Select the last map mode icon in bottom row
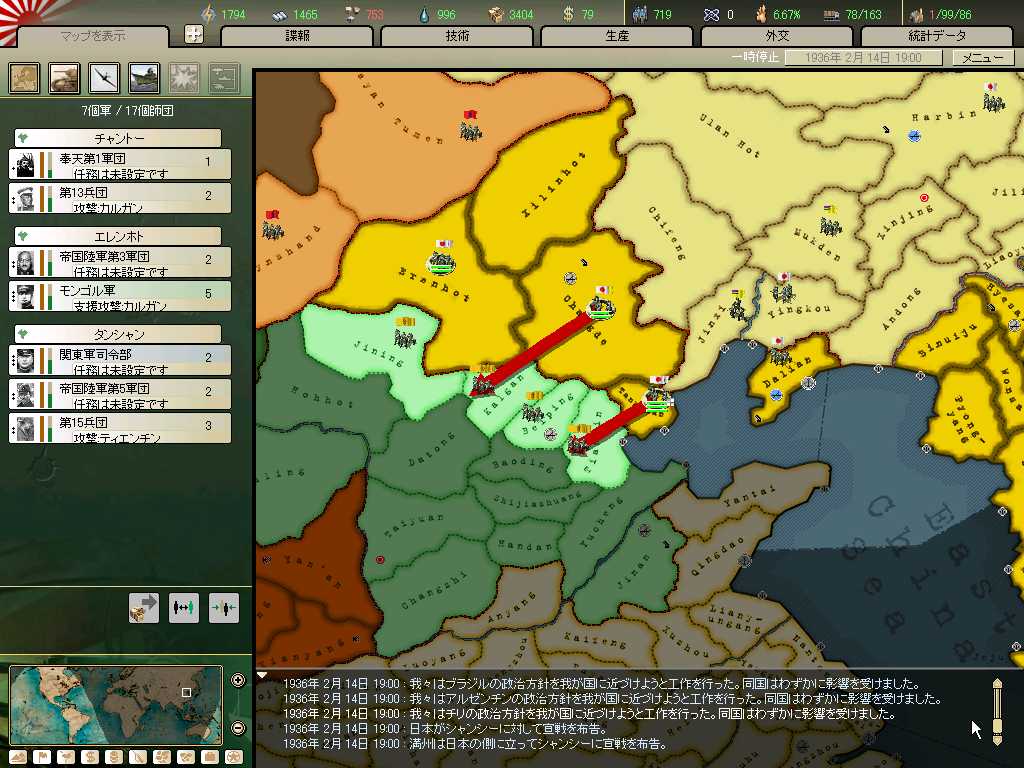This screenshot has height=768, width=1024. (234, 758)
